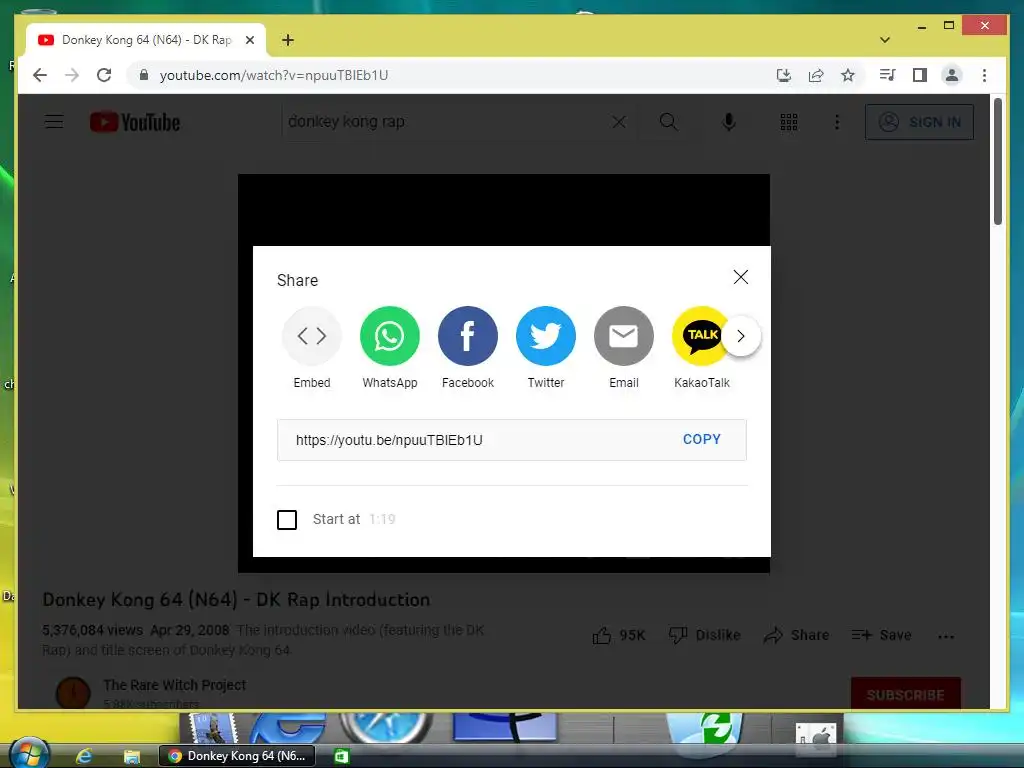1024x768 pixels.
Task: Like the video (95K)
Action: click(x=618, y=635)
